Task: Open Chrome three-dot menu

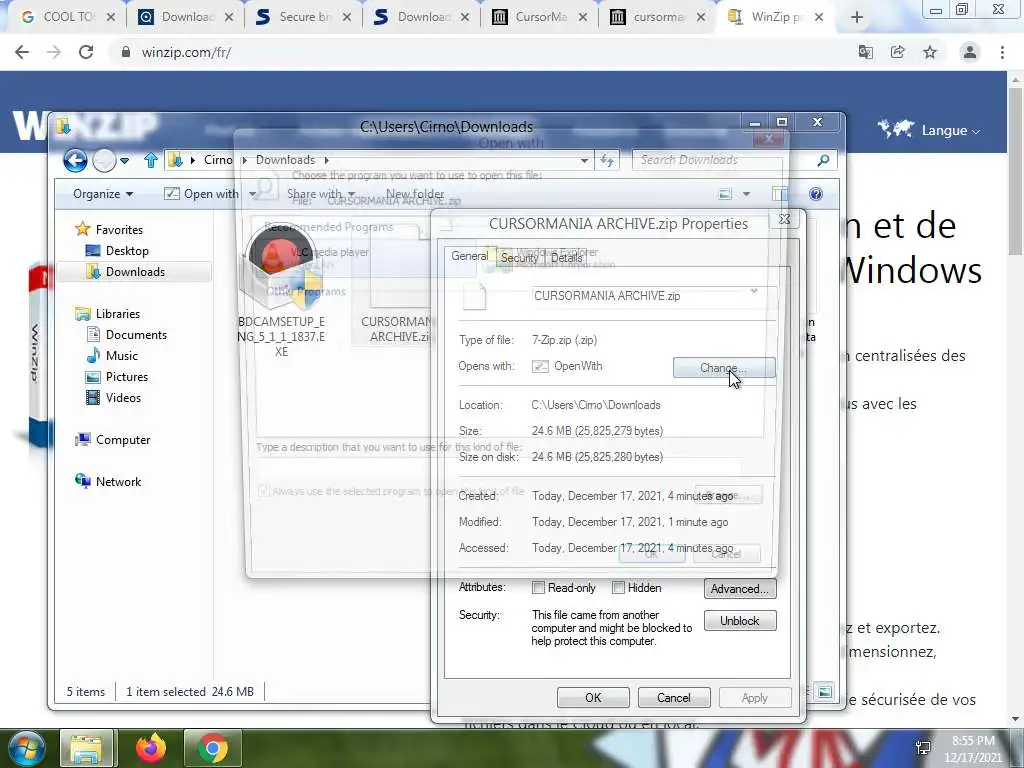Action: coord(1002,52)
